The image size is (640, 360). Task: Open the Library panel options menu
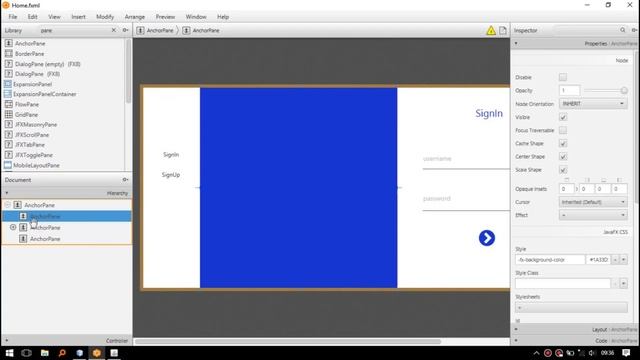126,30
